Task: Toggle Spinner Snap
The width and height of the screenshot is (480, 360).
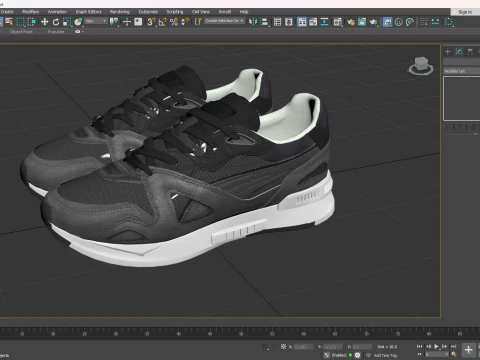Action: 185,22
